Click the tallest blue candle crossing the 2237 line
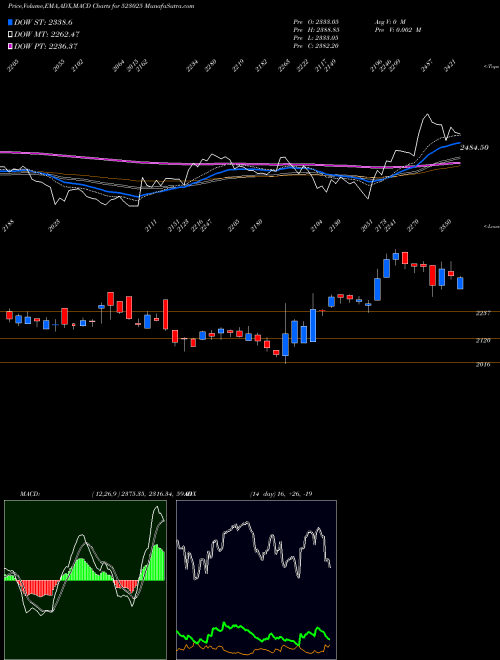The height and width of the screenshot is (660, 500). click(313, 325)
